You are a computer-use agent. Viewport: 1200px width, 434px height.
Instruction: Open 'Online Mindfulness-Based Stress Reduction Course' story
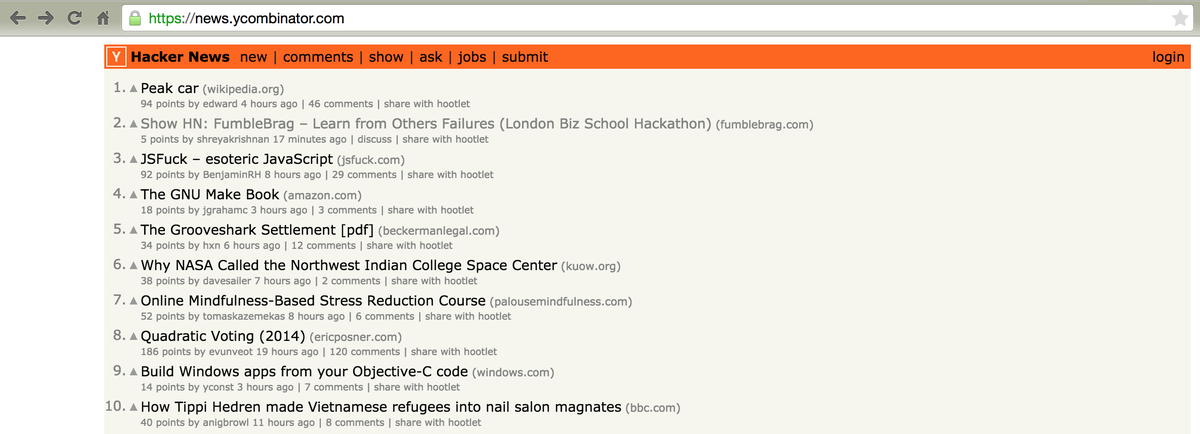point(313,301)
